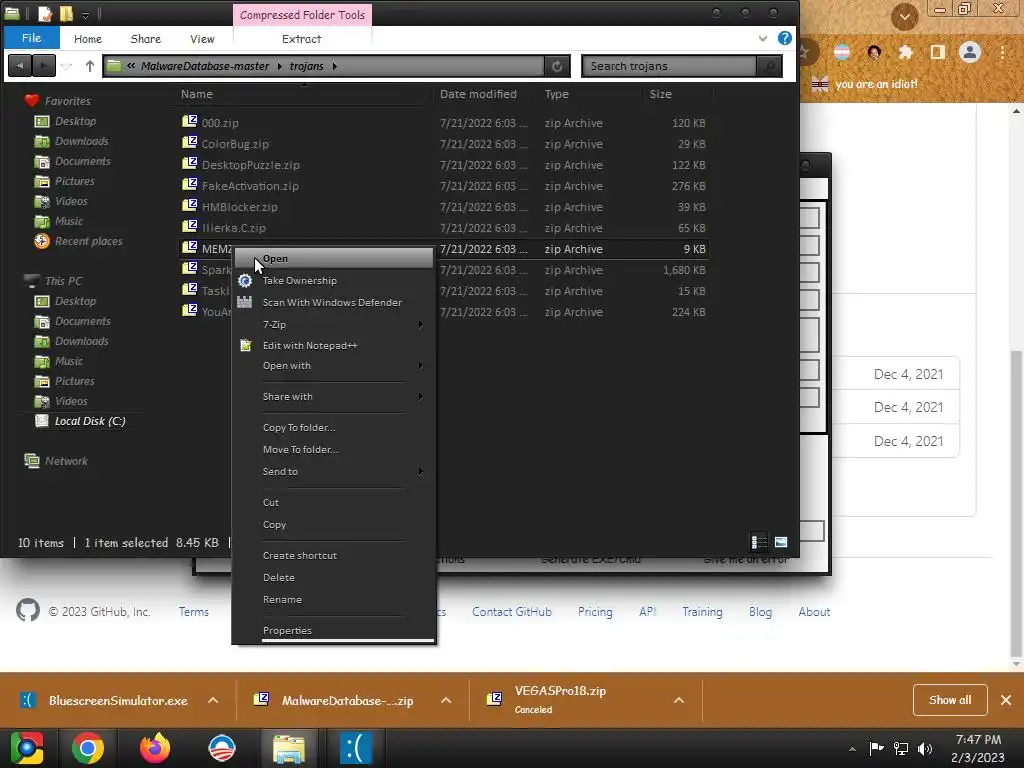
Task: Select Rename in the context menu
Action: point(334,600)
